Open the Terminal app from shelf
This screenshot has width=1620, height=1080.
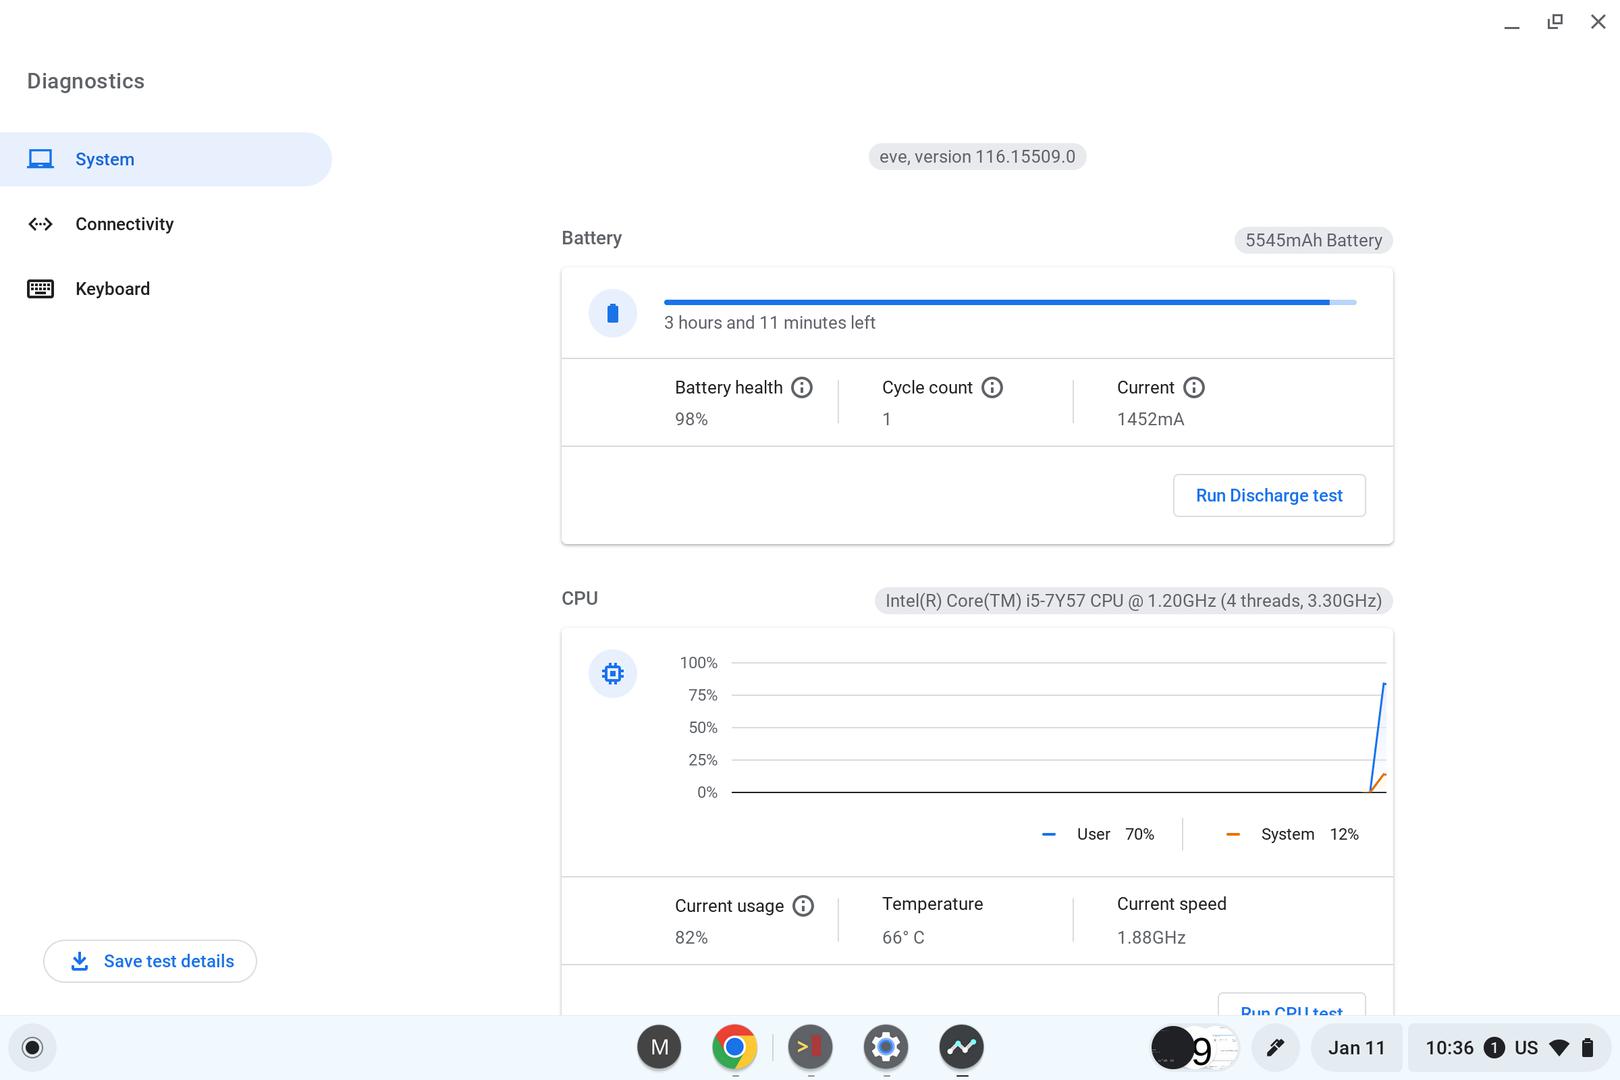point(810,1047)
